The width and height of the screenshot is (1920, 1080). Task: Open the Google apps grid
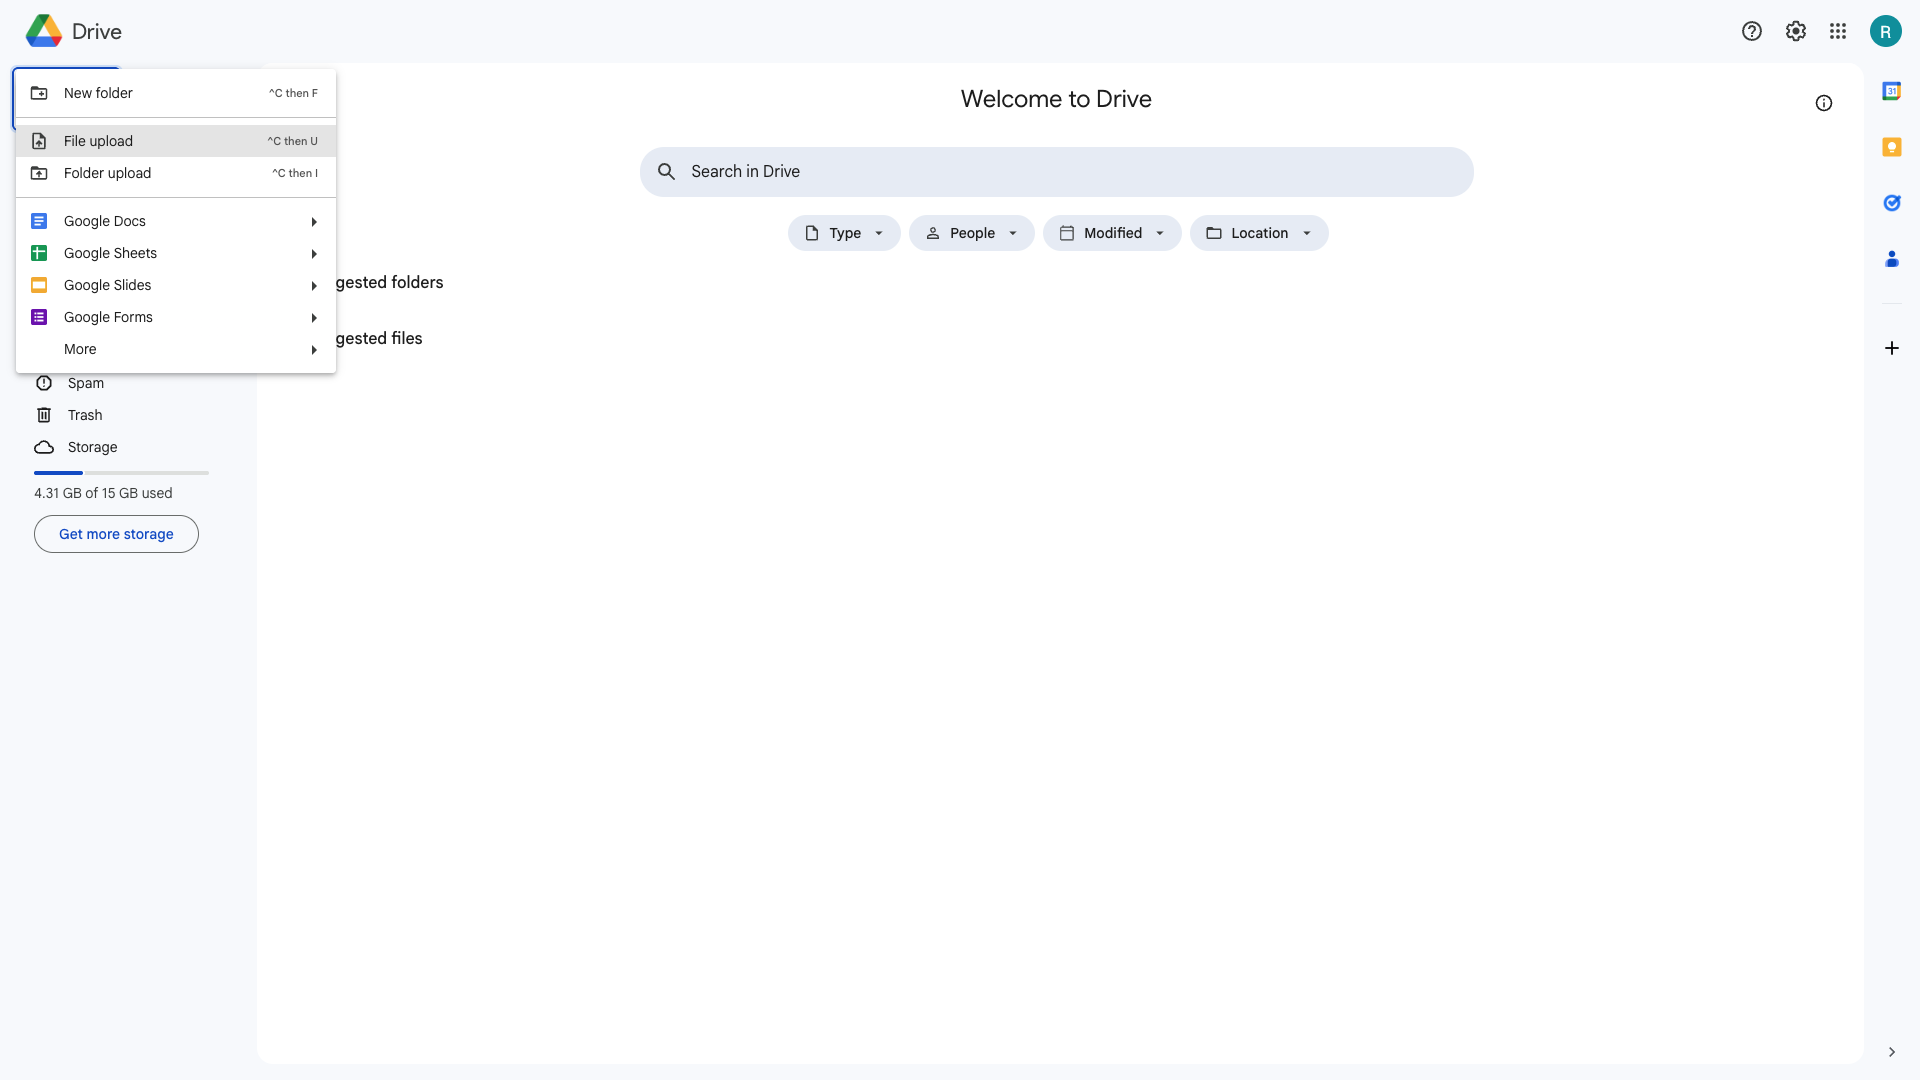pyautogui.click(x=1838, y=31)
